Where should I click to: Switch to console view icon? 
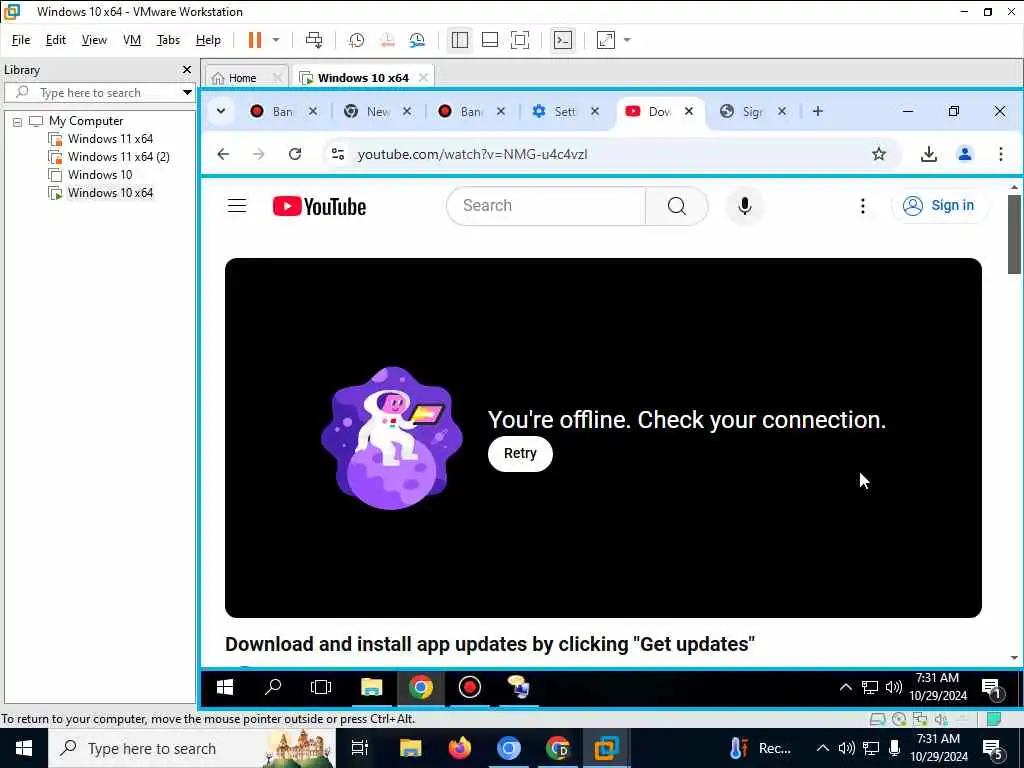coord(563,40)
